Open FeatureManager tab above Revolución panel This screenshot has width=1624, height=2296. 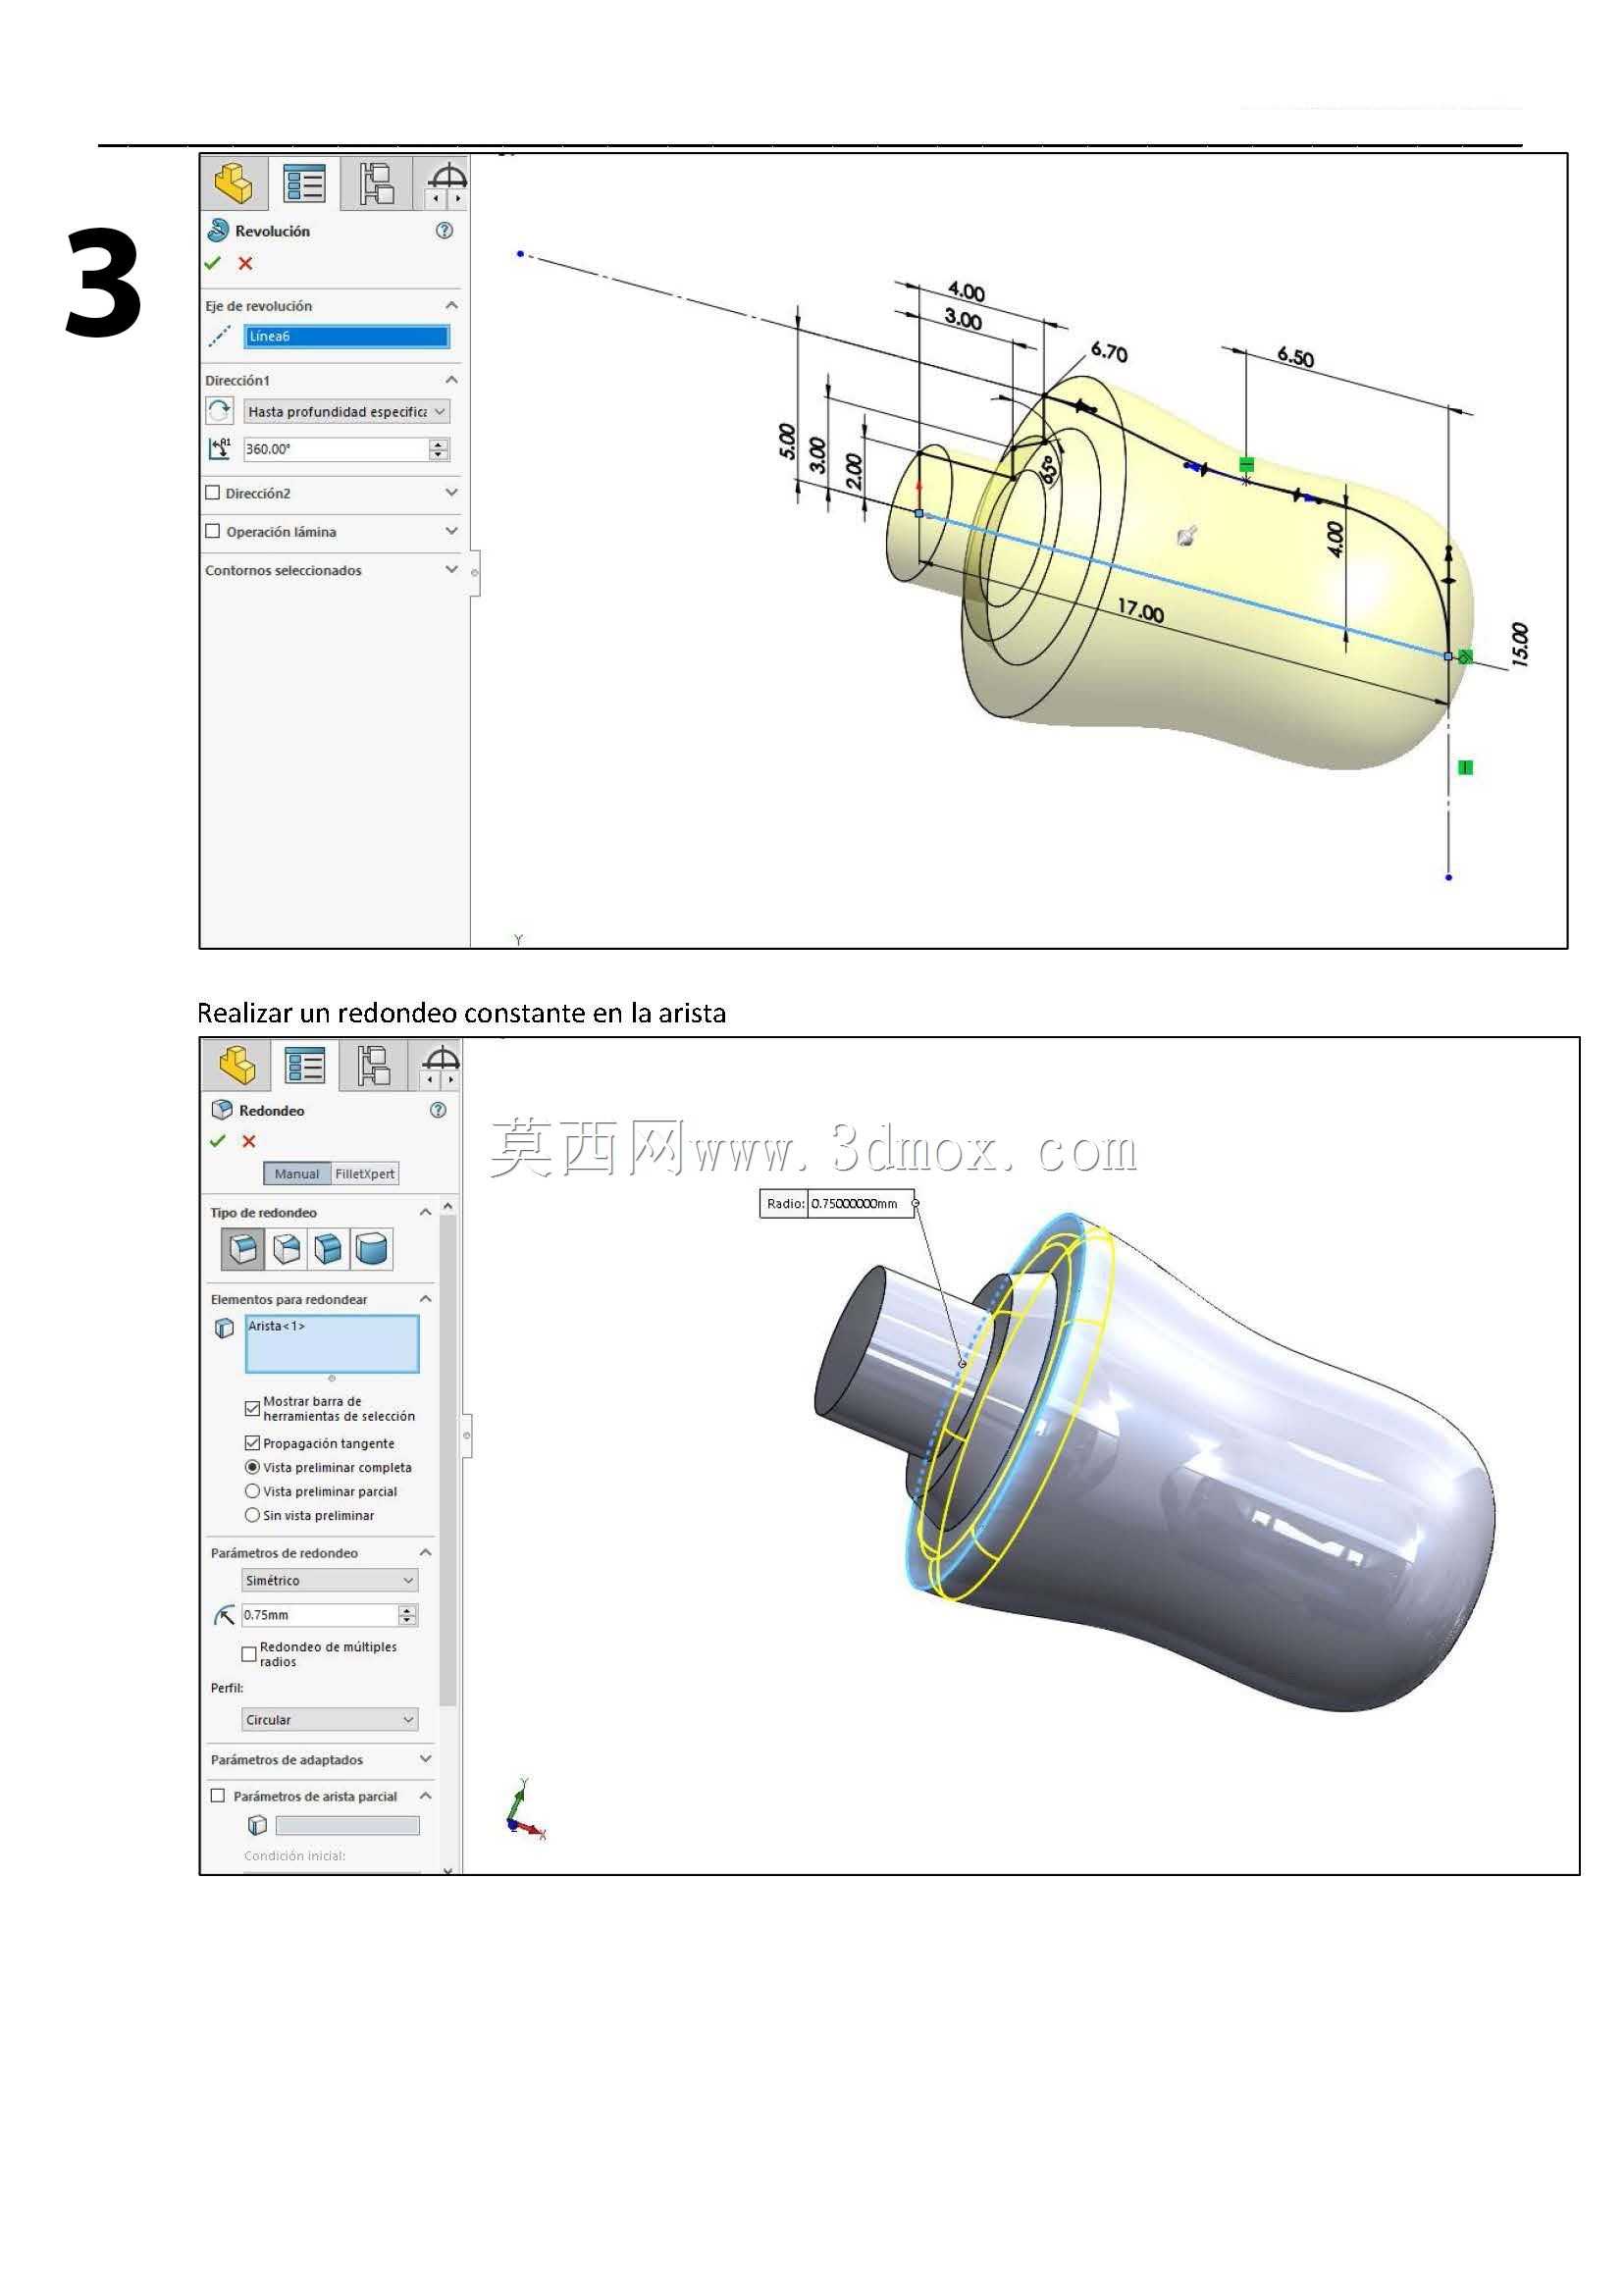234,184
